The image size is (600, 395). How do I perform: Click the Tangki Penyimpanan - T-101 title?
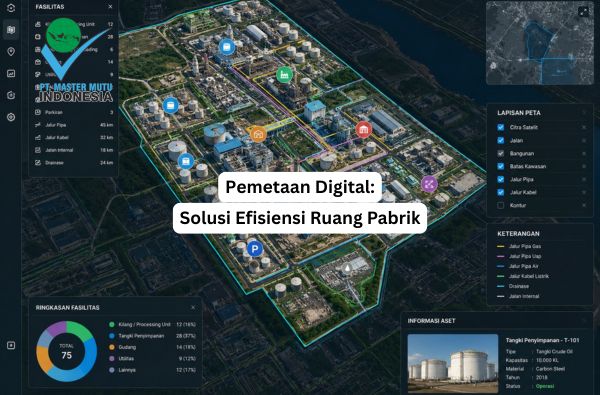point(542,340)
